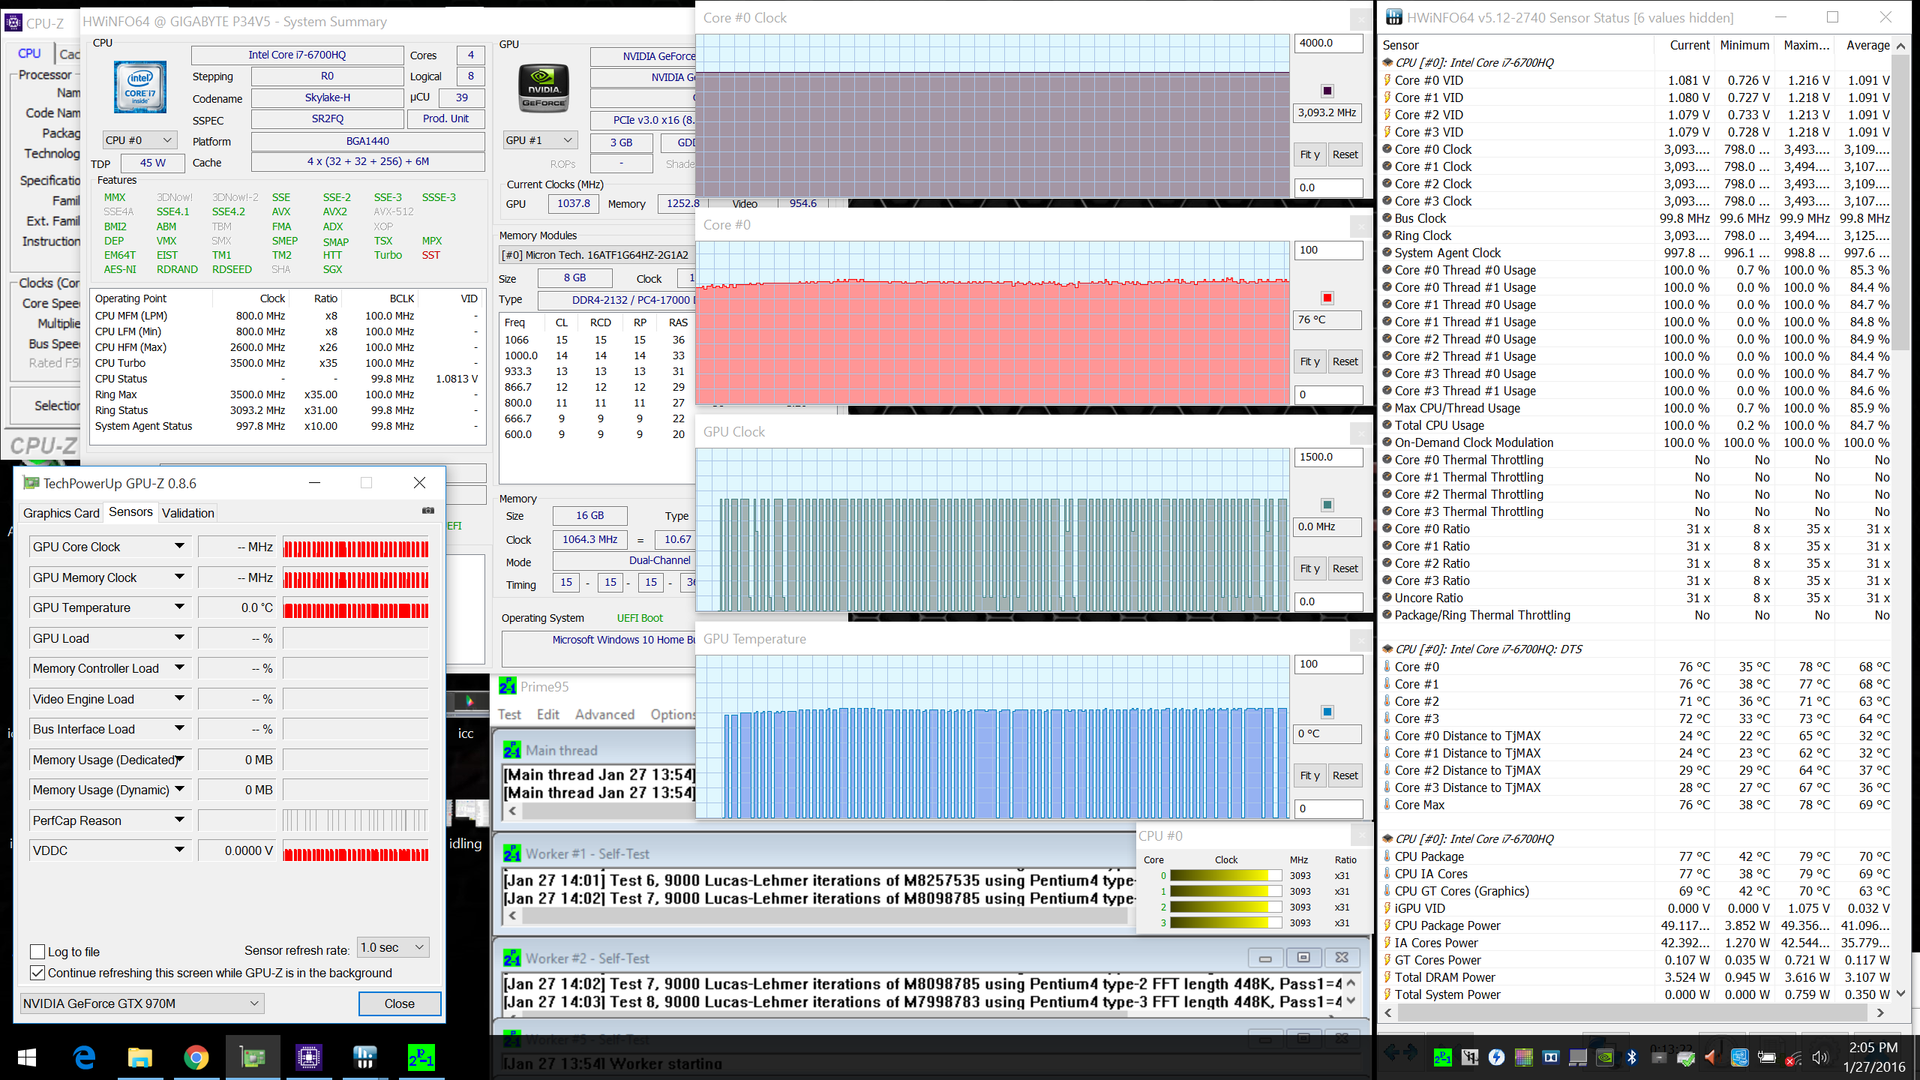Image resolution: width=1920 pixels, height=1080 pixels.
Task: Click the battery power tray icon
Action: [1766, 1057]
